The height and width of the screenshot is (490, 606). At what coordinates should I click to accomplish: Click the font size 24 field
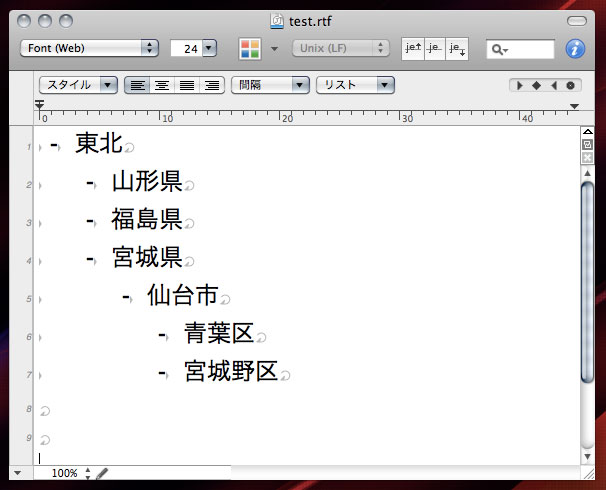187,49
